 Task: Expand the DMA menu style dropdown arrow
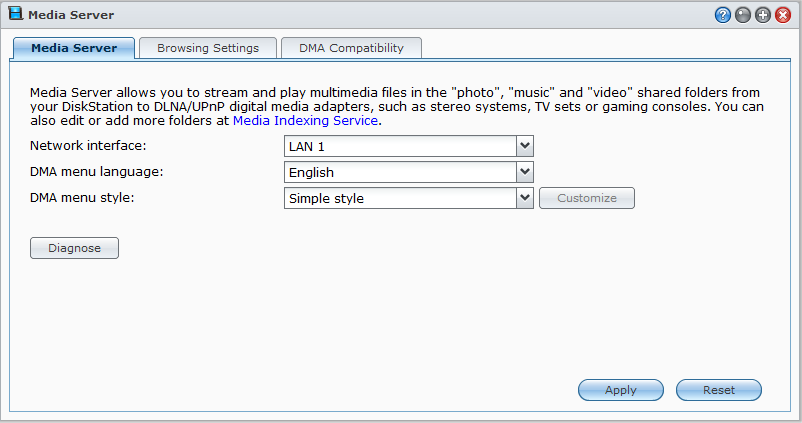click(525, 198)
